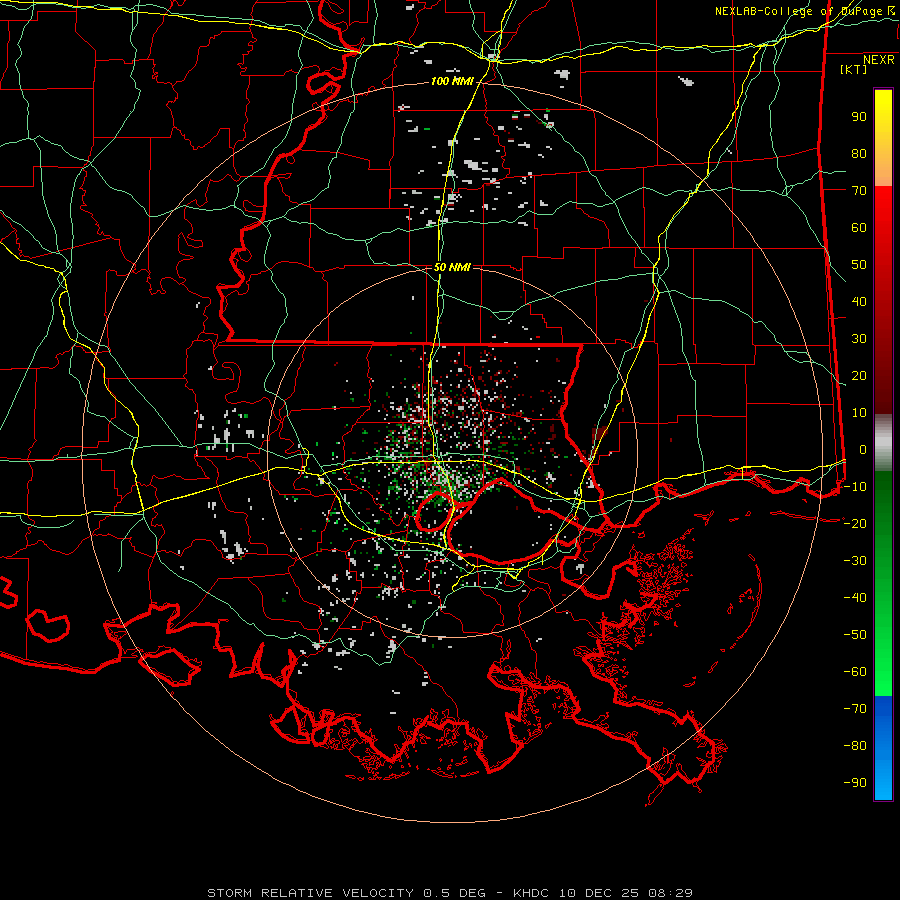Click the -50 value on velocity scale

point(855,635)
